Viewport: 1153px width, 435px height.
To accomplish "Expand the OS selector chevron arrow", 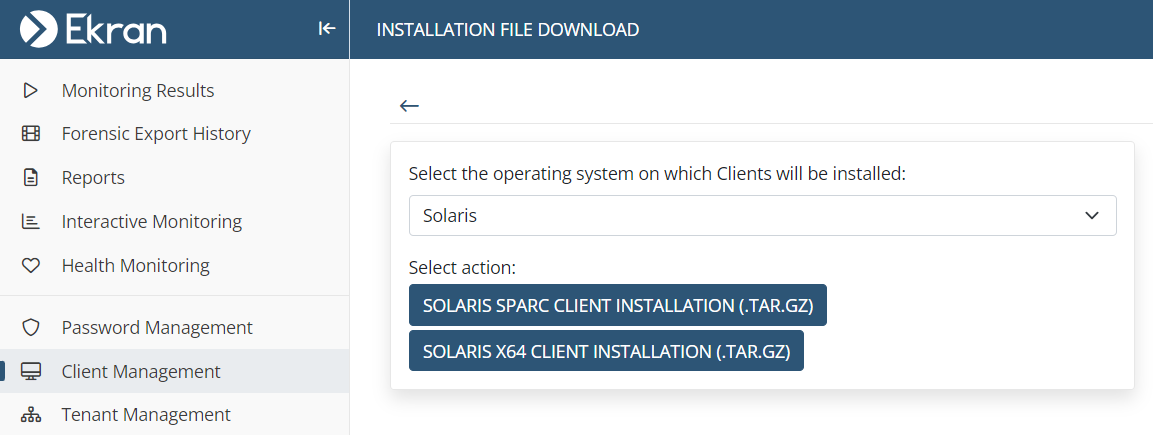I will 1092,216.
